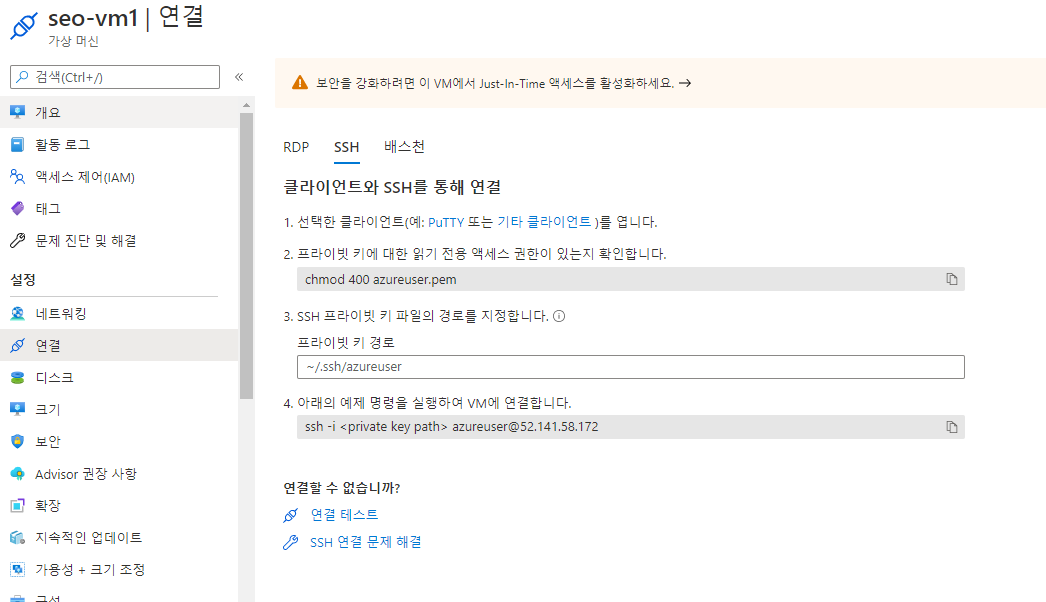Select 태그 purple tag icon

pyautogui.click(x=18, y=208)
